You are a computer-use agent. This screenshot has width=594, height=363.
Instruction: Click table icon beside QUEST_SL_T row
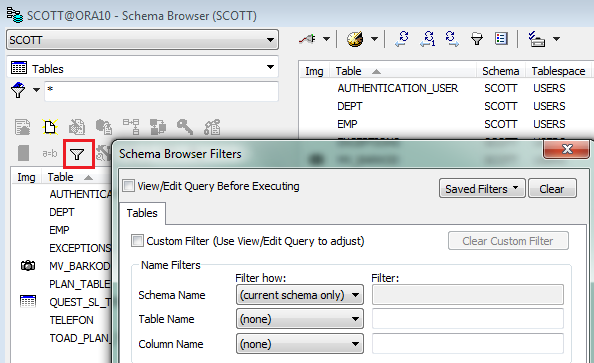click(x=28, y=301)
